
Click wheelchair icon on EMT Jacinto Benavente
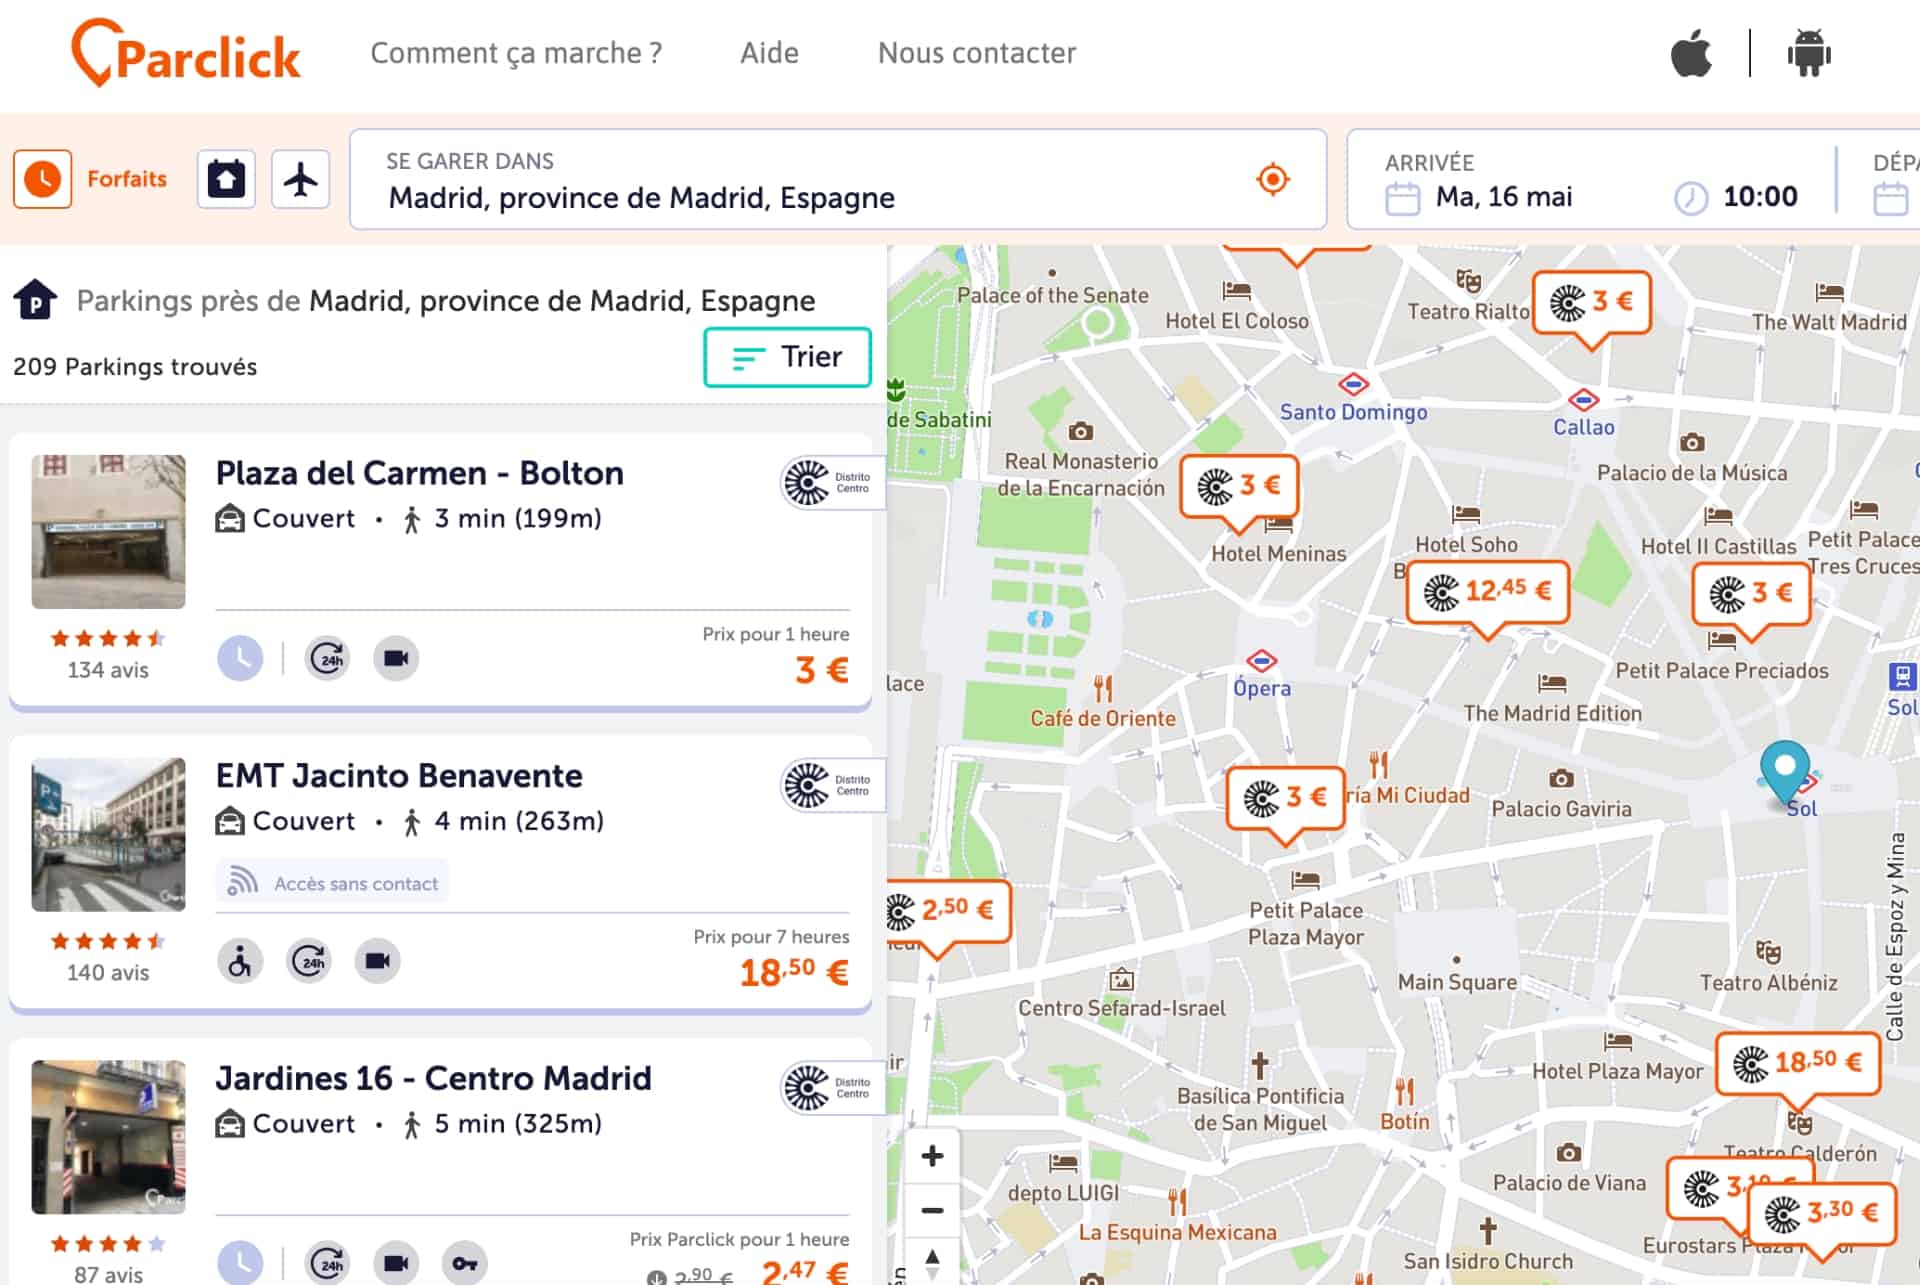click(x=240, y=961)
